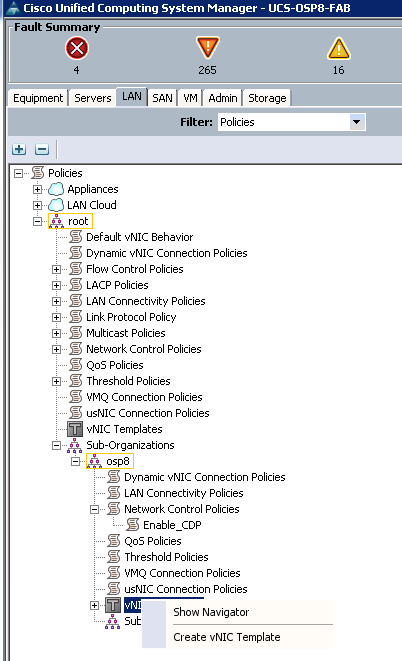Click the top-level Policies scroll icon
Screen dimensions: 402x661
coord(38,173)
